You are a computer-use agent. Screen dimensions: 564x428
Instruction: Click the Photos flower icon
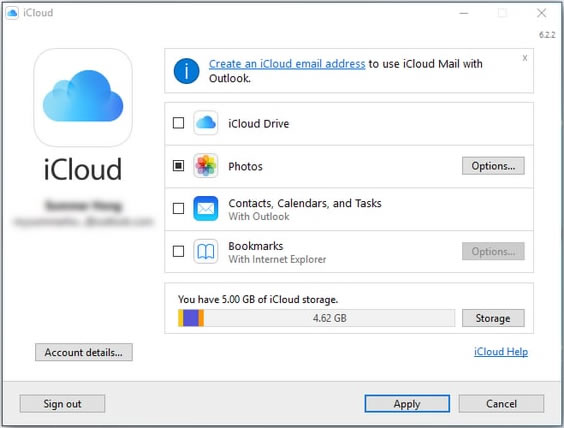point(206,166)
